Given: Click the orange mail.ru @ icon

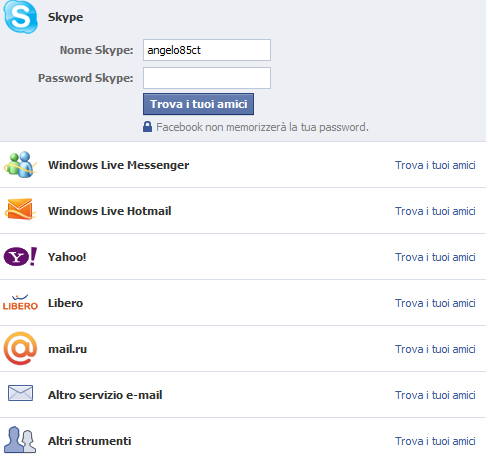Looking at the screenshot, I should click(x=20, y=348).
